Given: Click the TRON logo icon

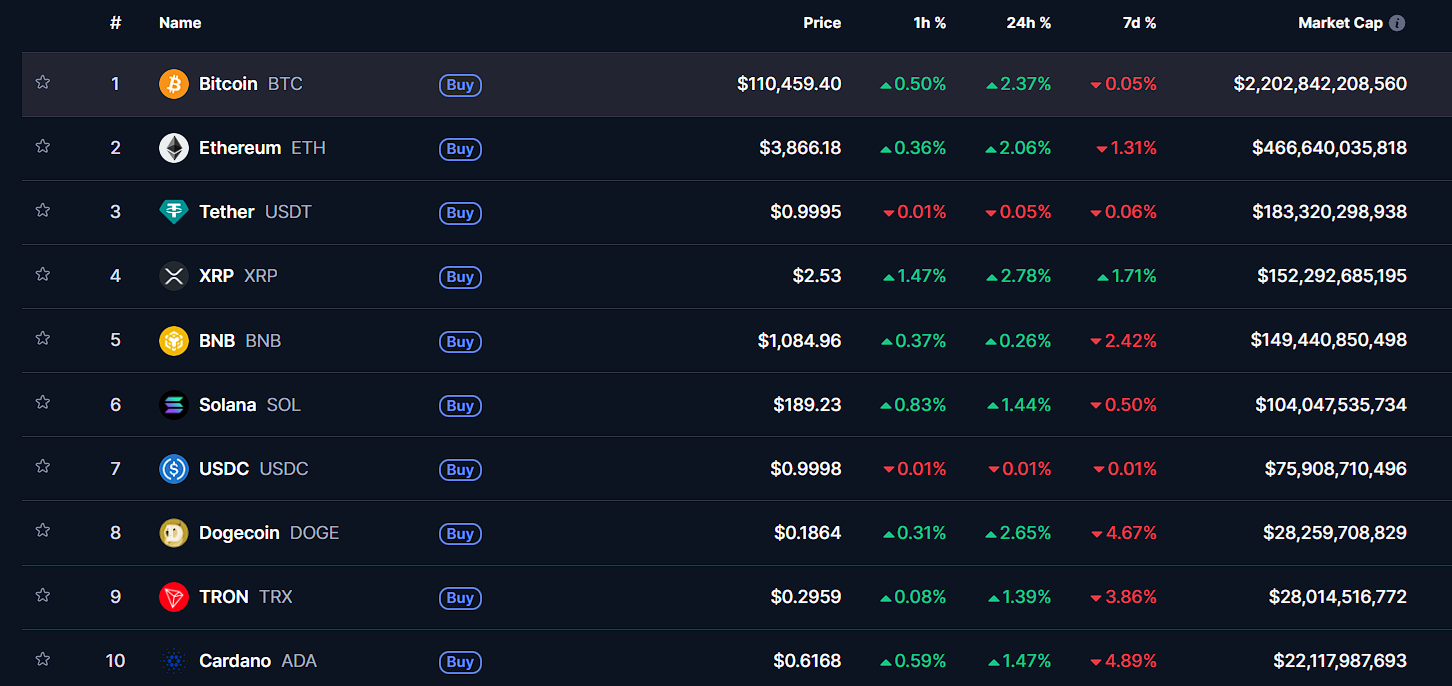Looking at the screenshot, I should click(173, 597).
